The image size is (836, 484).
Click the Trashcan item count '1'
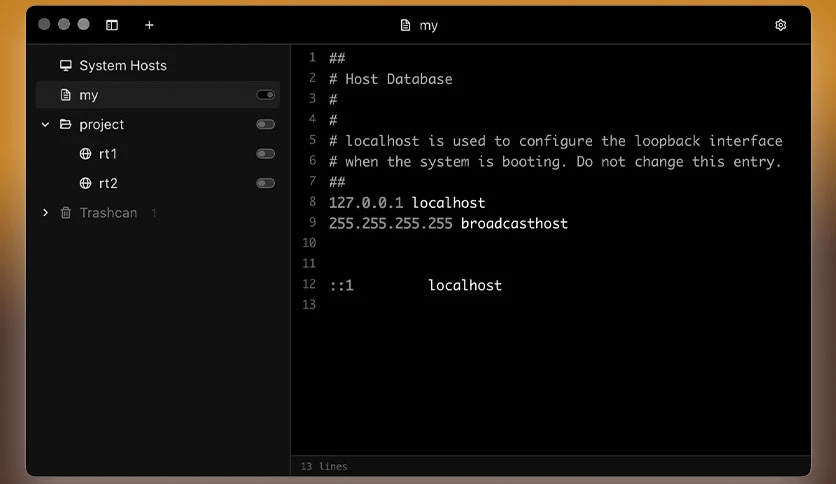(154, 213)
